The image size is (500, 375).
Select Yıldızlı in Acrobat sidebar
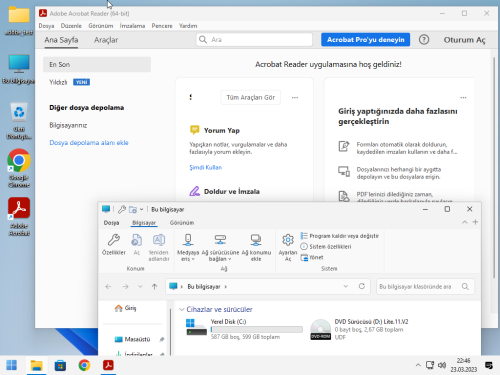(58, 82)
